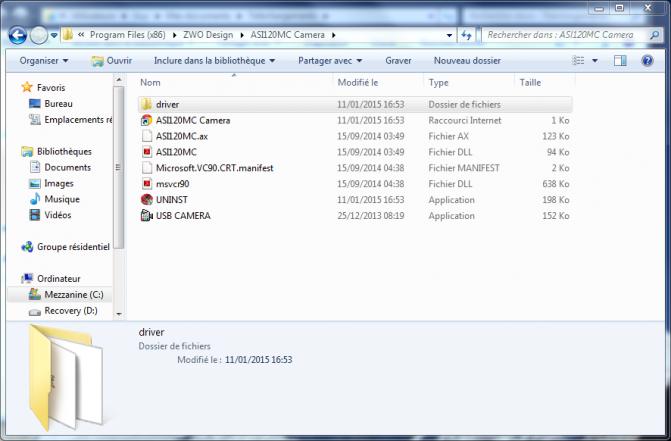Expand arrow after ASI120MC Camera breadcrumb
The width and height of the screenshot is (671, 441).
[x=334, y=35]
